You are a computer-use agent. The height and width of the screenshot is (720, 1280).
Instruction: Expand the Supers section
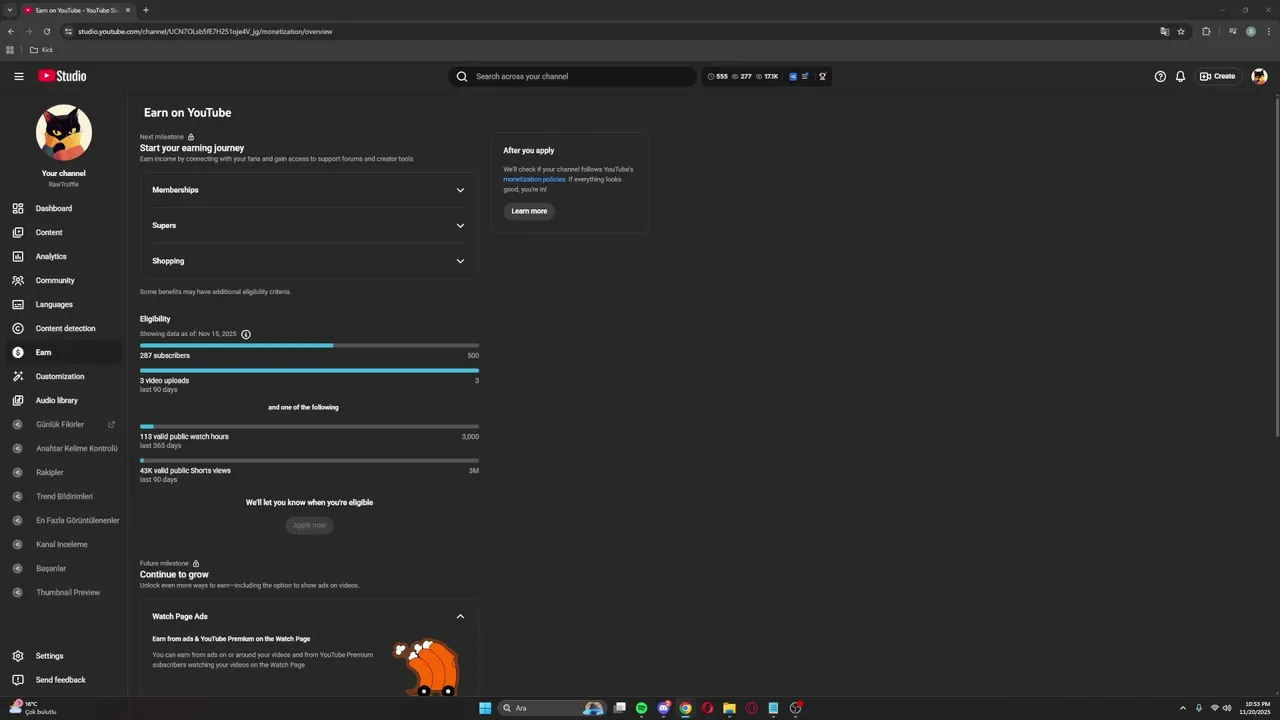click(309, 225)
